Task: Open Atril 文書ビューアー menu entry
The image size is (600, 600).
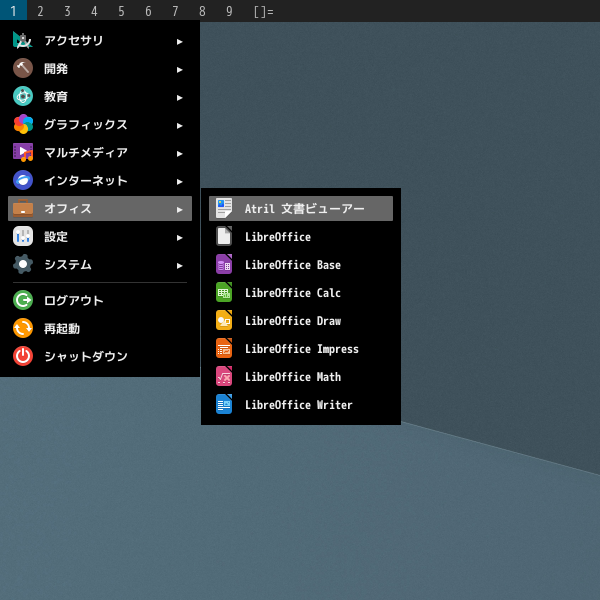Action: [301, 209]
